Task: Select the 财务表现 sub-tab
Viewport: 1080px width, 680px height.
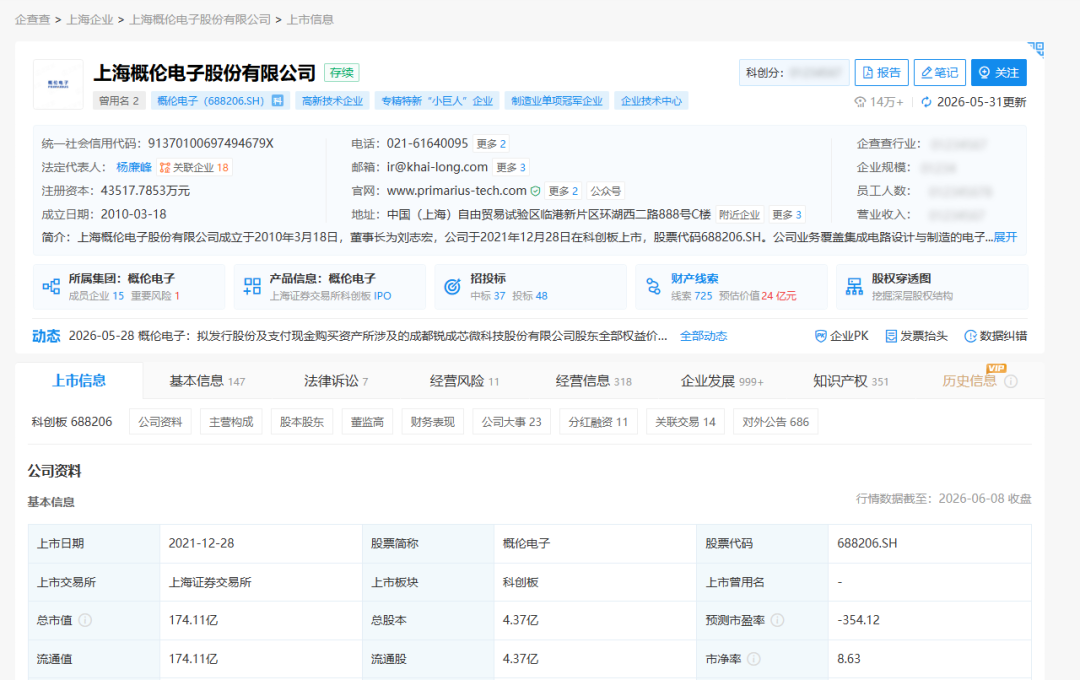Action: [x=433, y=422]
